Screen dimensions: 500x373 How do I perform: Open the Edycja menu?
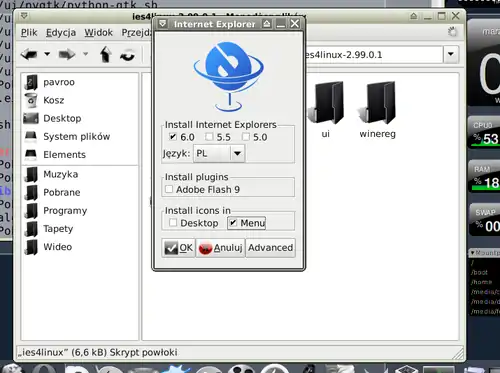coord(61,33)
